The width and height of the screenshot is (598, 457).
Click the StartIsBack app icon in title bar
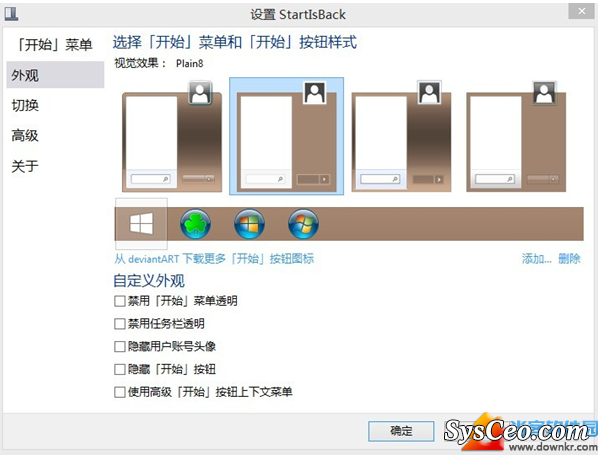click(11, 14)
